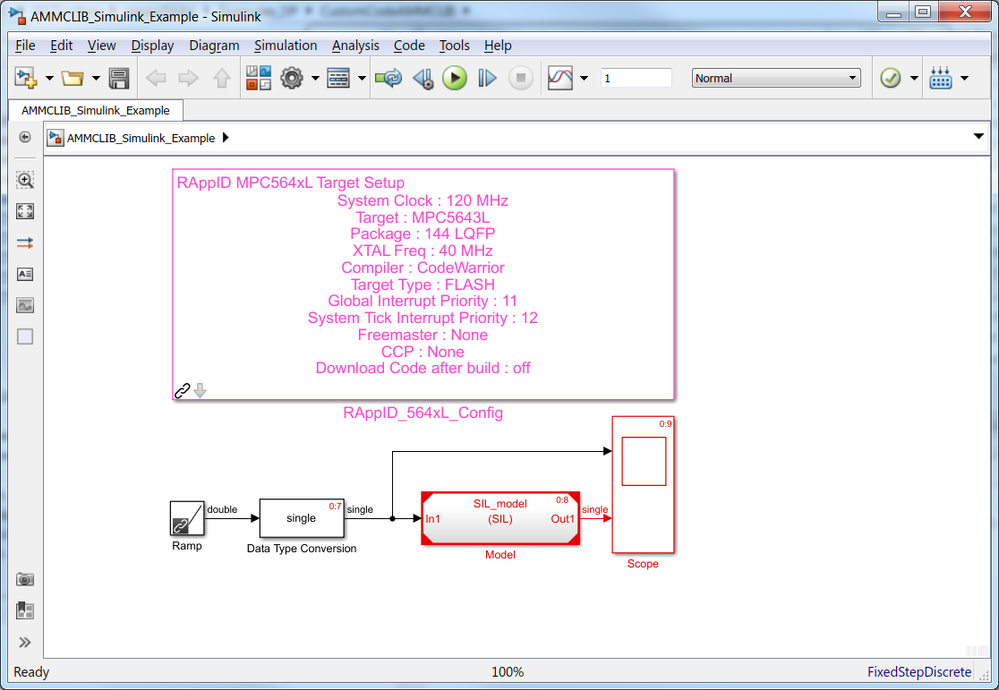
Task: Open the New Model dropdown arrow
Action: (x=49, y=78)
